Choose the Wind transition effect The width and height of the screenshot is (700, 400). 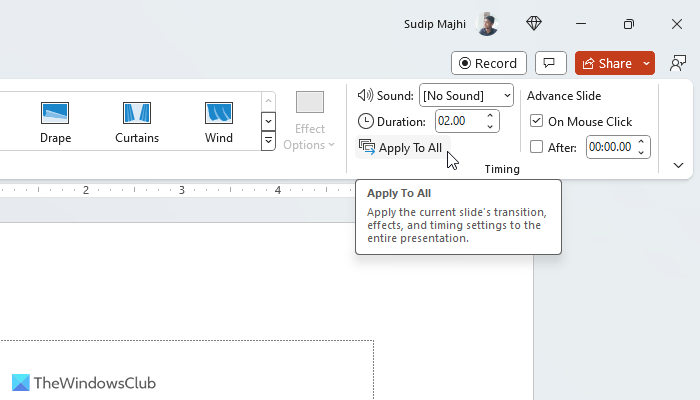[218, 122]
